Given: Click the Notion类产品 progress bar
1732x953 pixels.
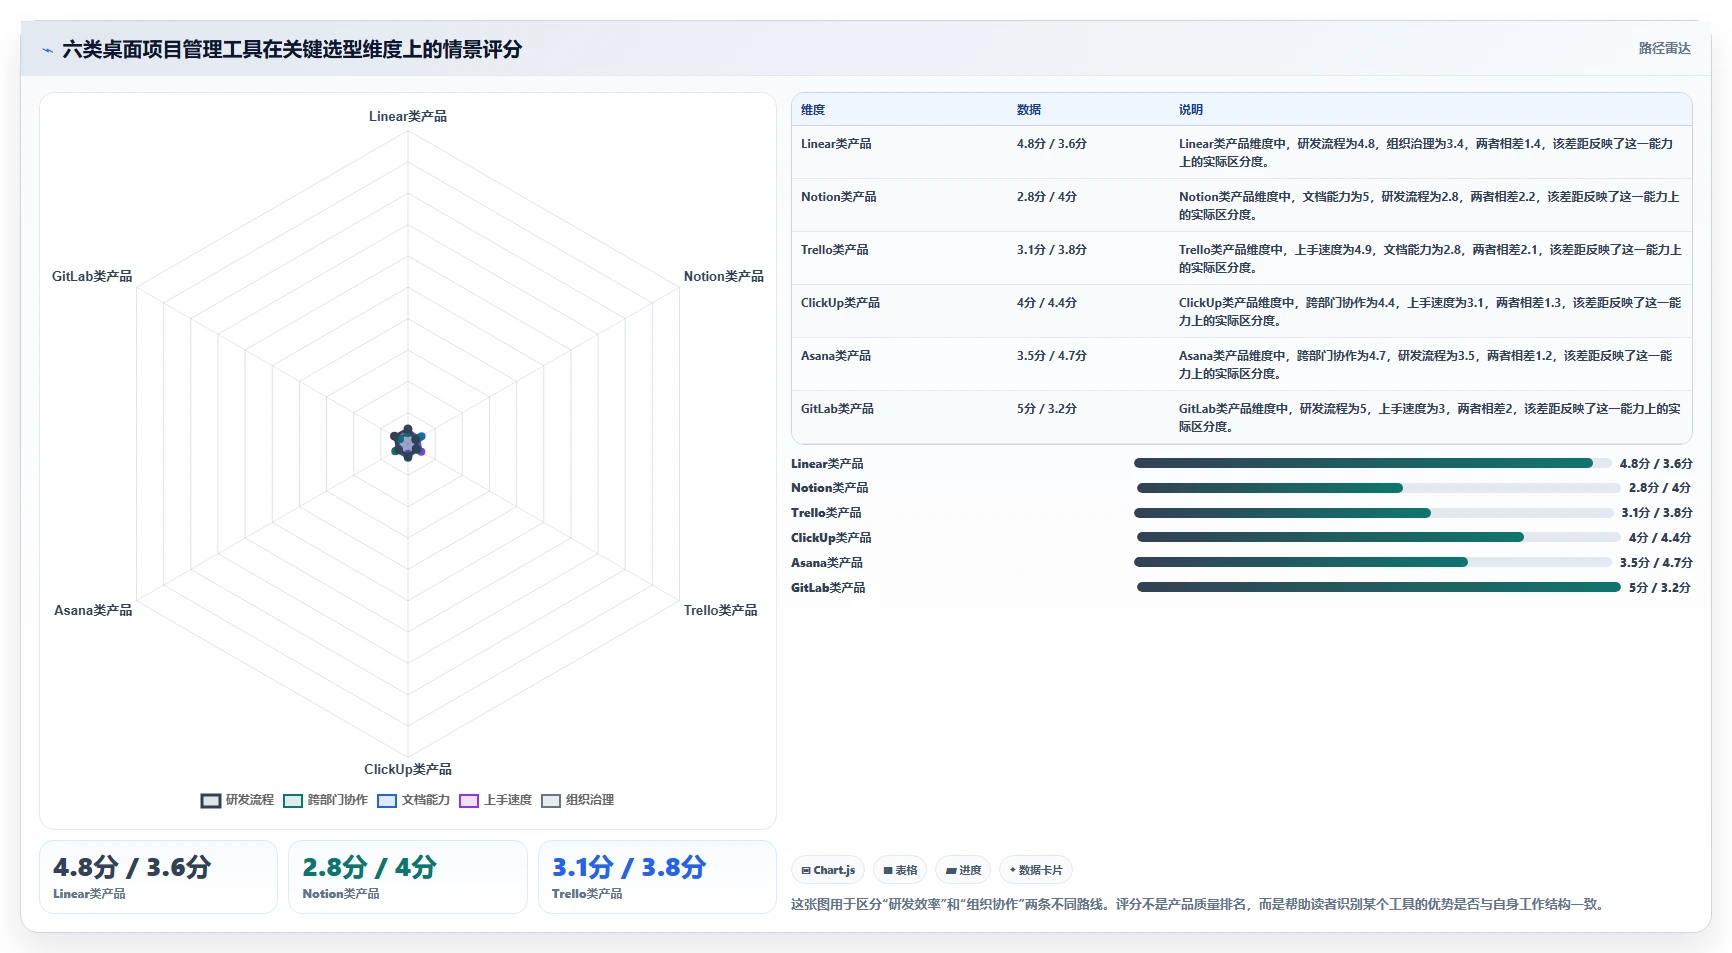Looking at the screenshot, I should click(x=1378, y=488).
